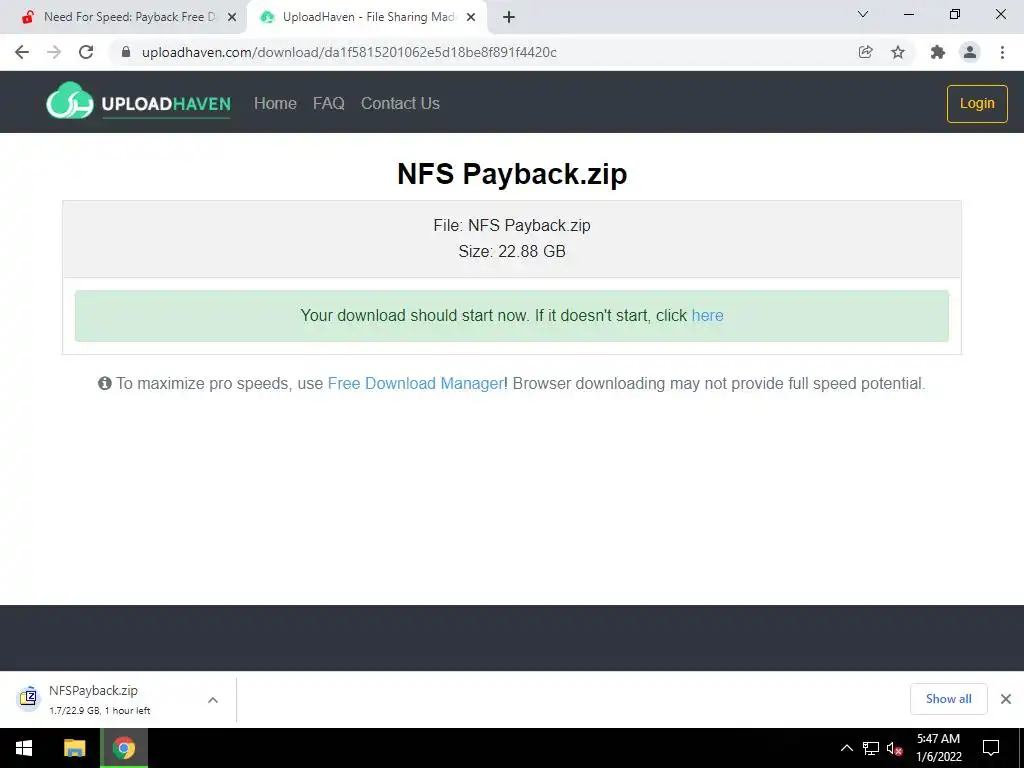Open the Contact Us page
This screenshot has height=768, width=1024.
tap(400, 103)
